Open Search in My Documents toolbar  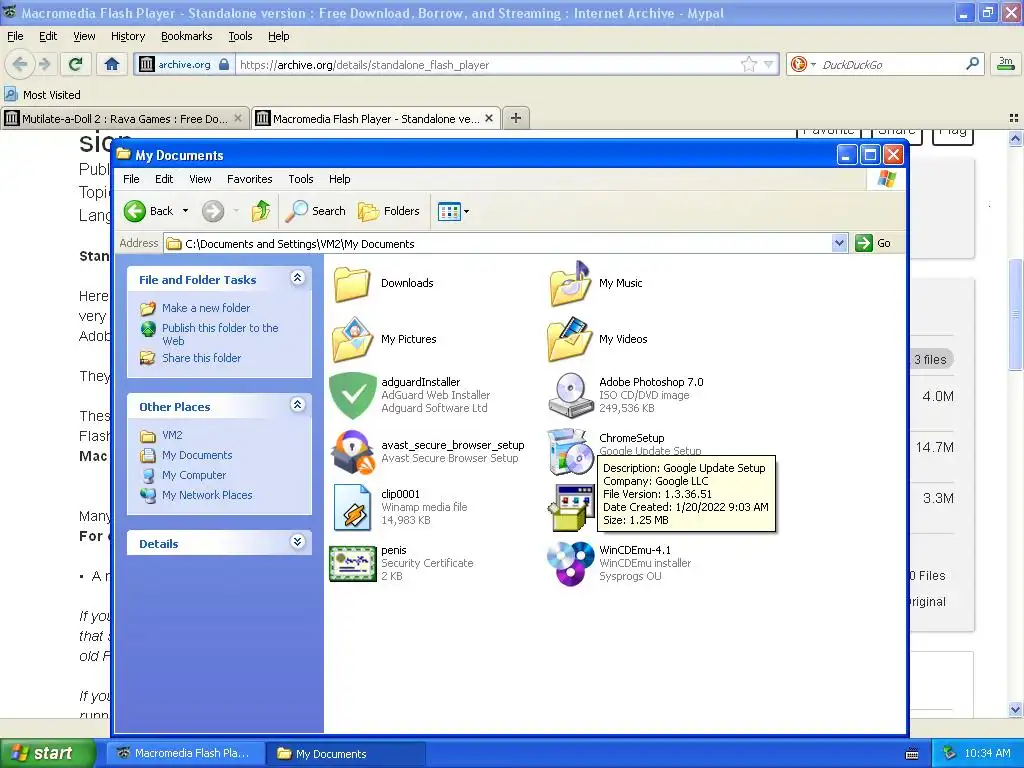point(317,211)
